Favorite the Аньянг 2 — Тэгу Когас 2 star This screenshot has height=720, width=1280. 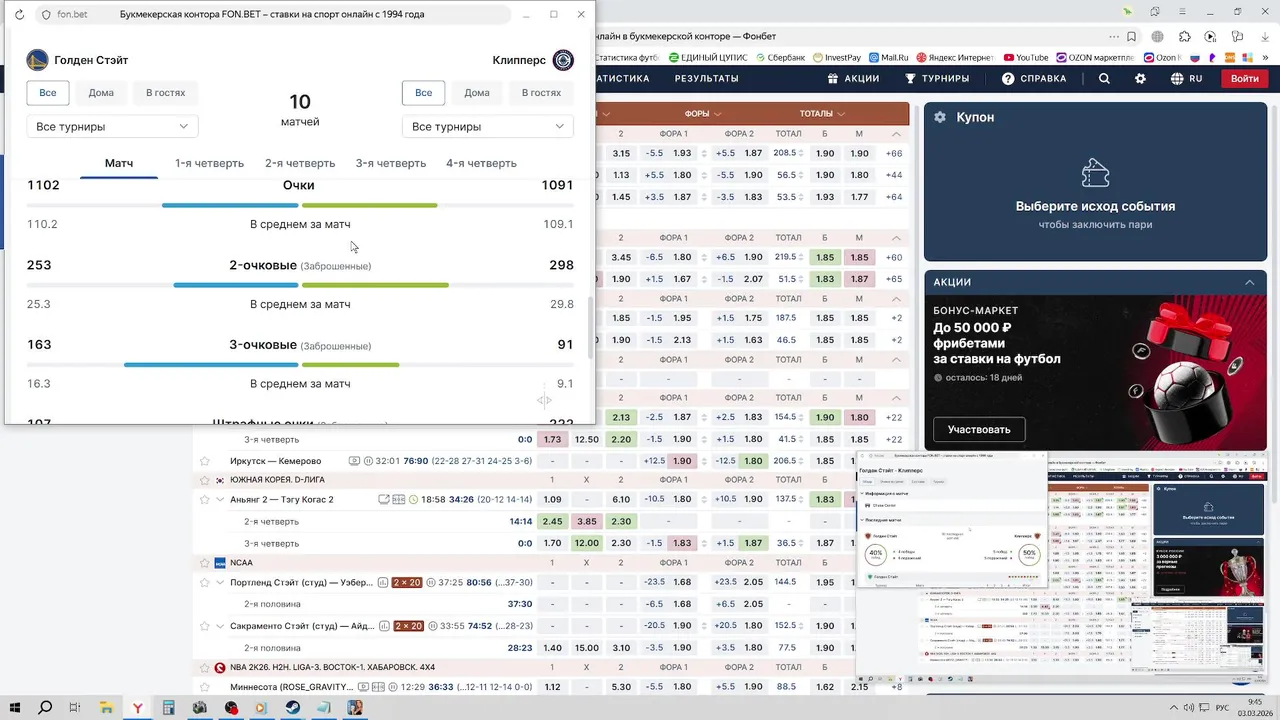pyautogui.click(x=205, y=499)
